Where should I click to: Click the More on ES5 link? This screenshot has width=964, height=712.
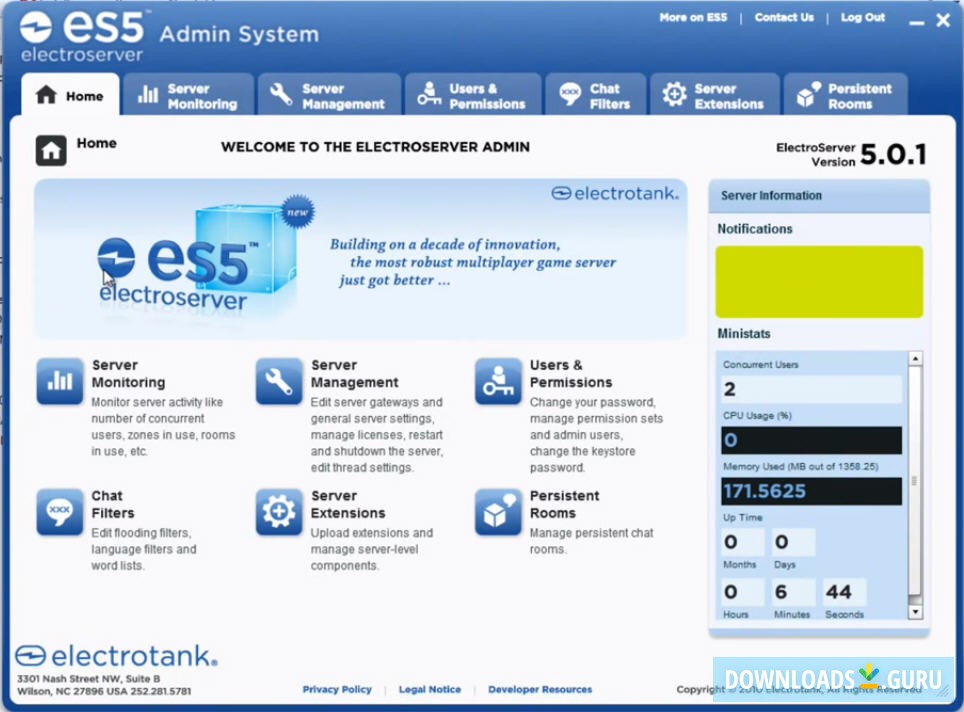693,17
